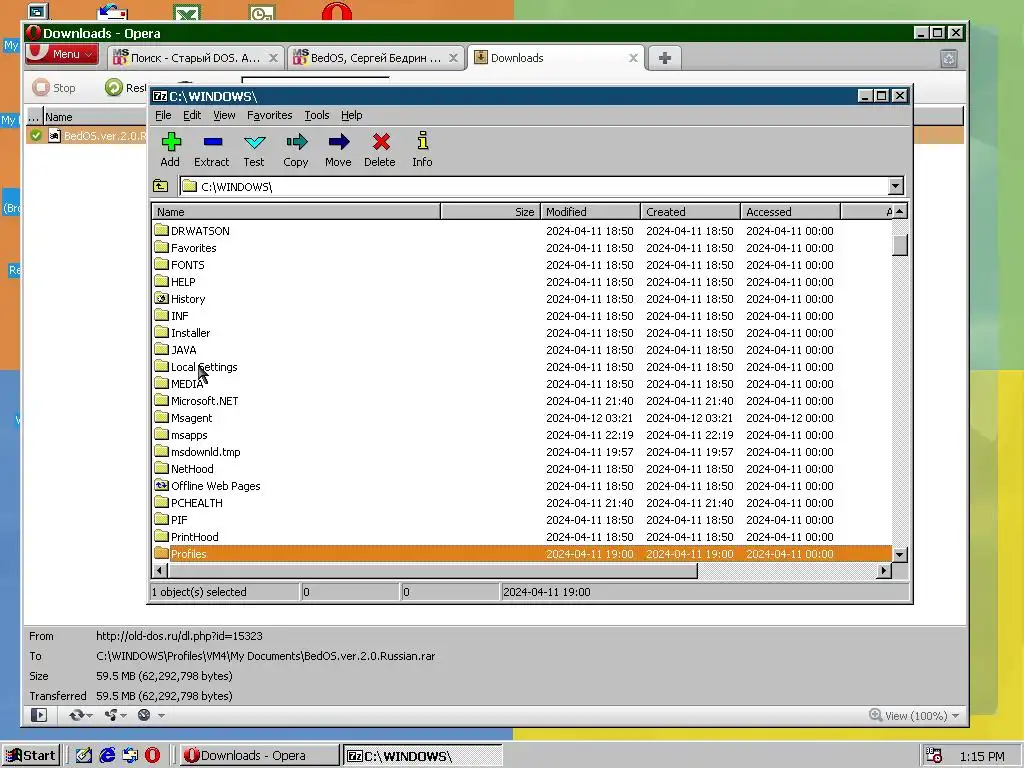The width and height of the screenshot is (1024, 768).
Task: Switch to Downloads - Opera taskbar button
Action: click(x=258, y=756)
